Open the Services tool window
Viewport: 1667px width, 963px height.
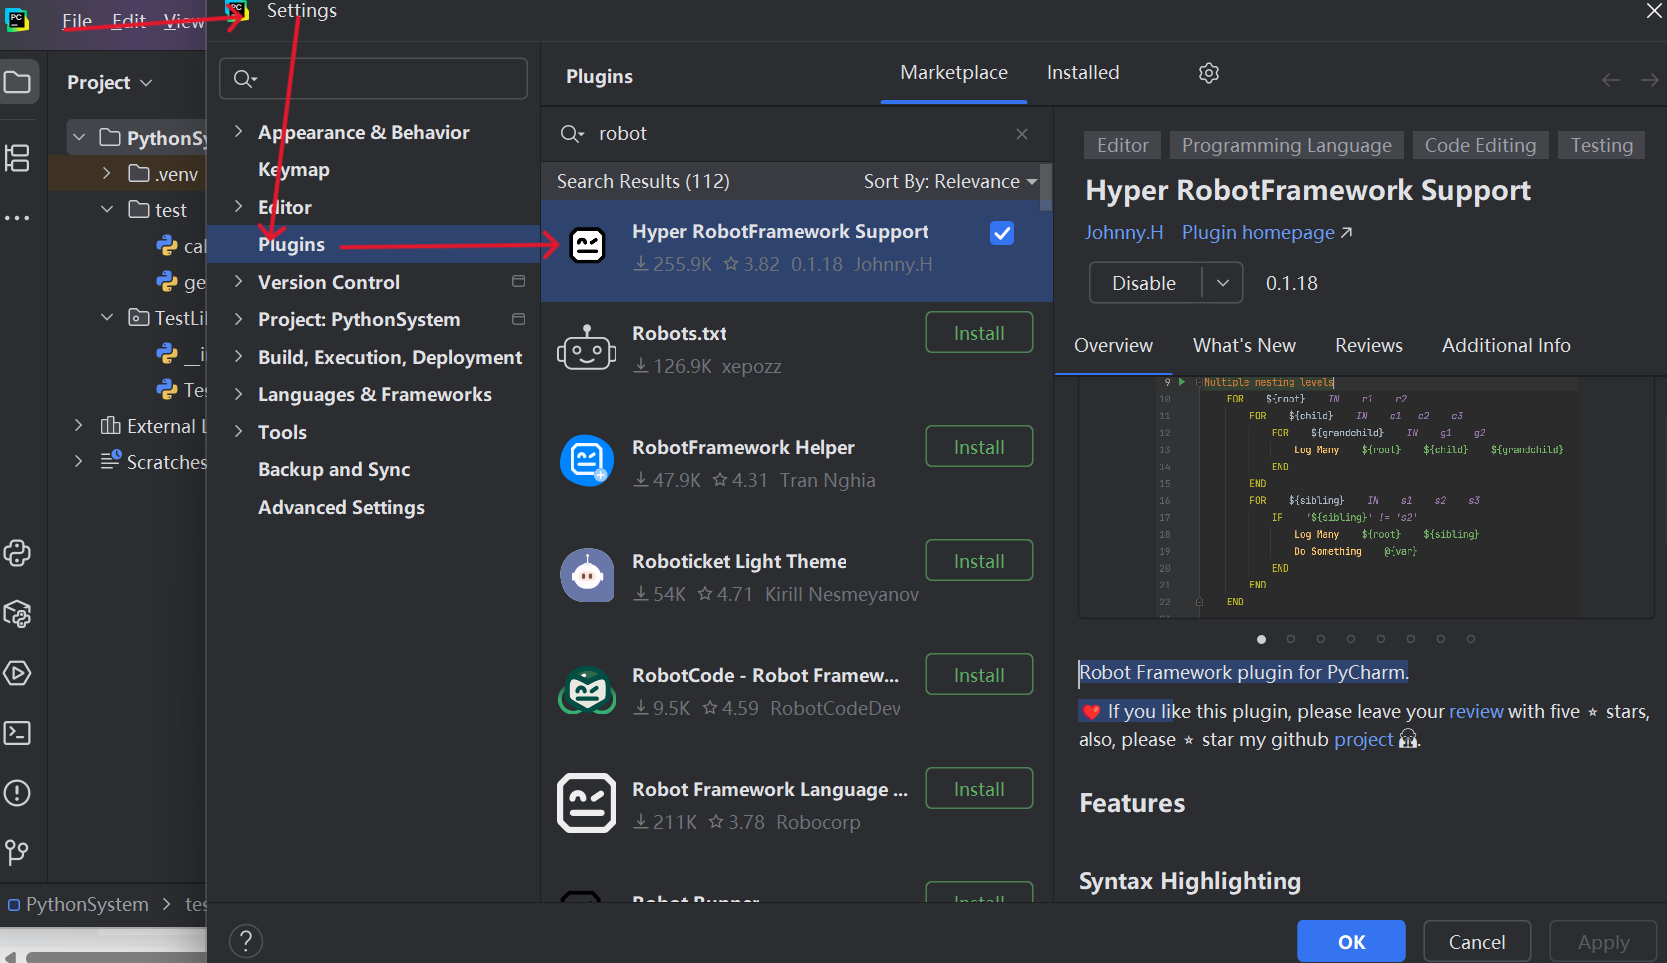tap(19, 673)
